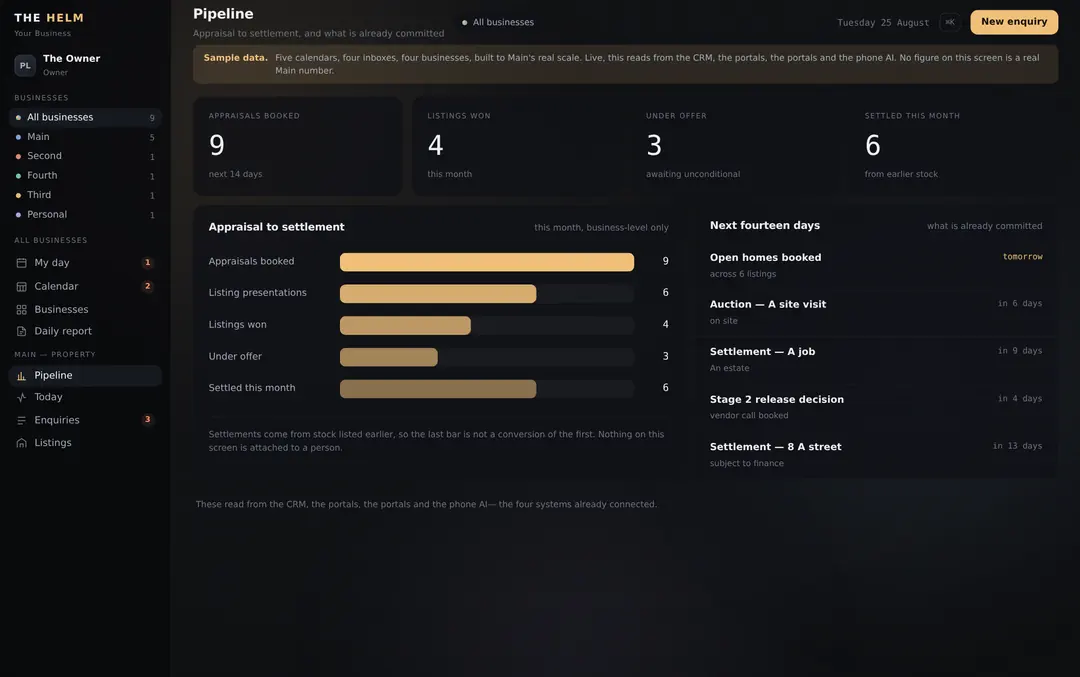Screen dimensions: 1080x677
Task: Filter by the Main business
Action: pos(85,137)
